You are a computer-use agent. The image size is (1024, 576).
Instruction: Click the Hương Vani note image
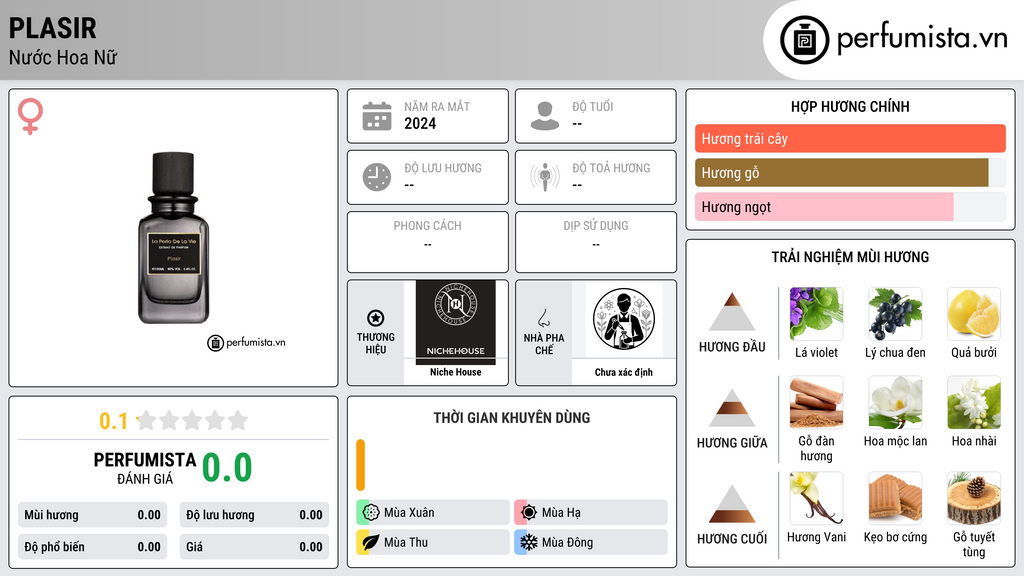[816, 498]
